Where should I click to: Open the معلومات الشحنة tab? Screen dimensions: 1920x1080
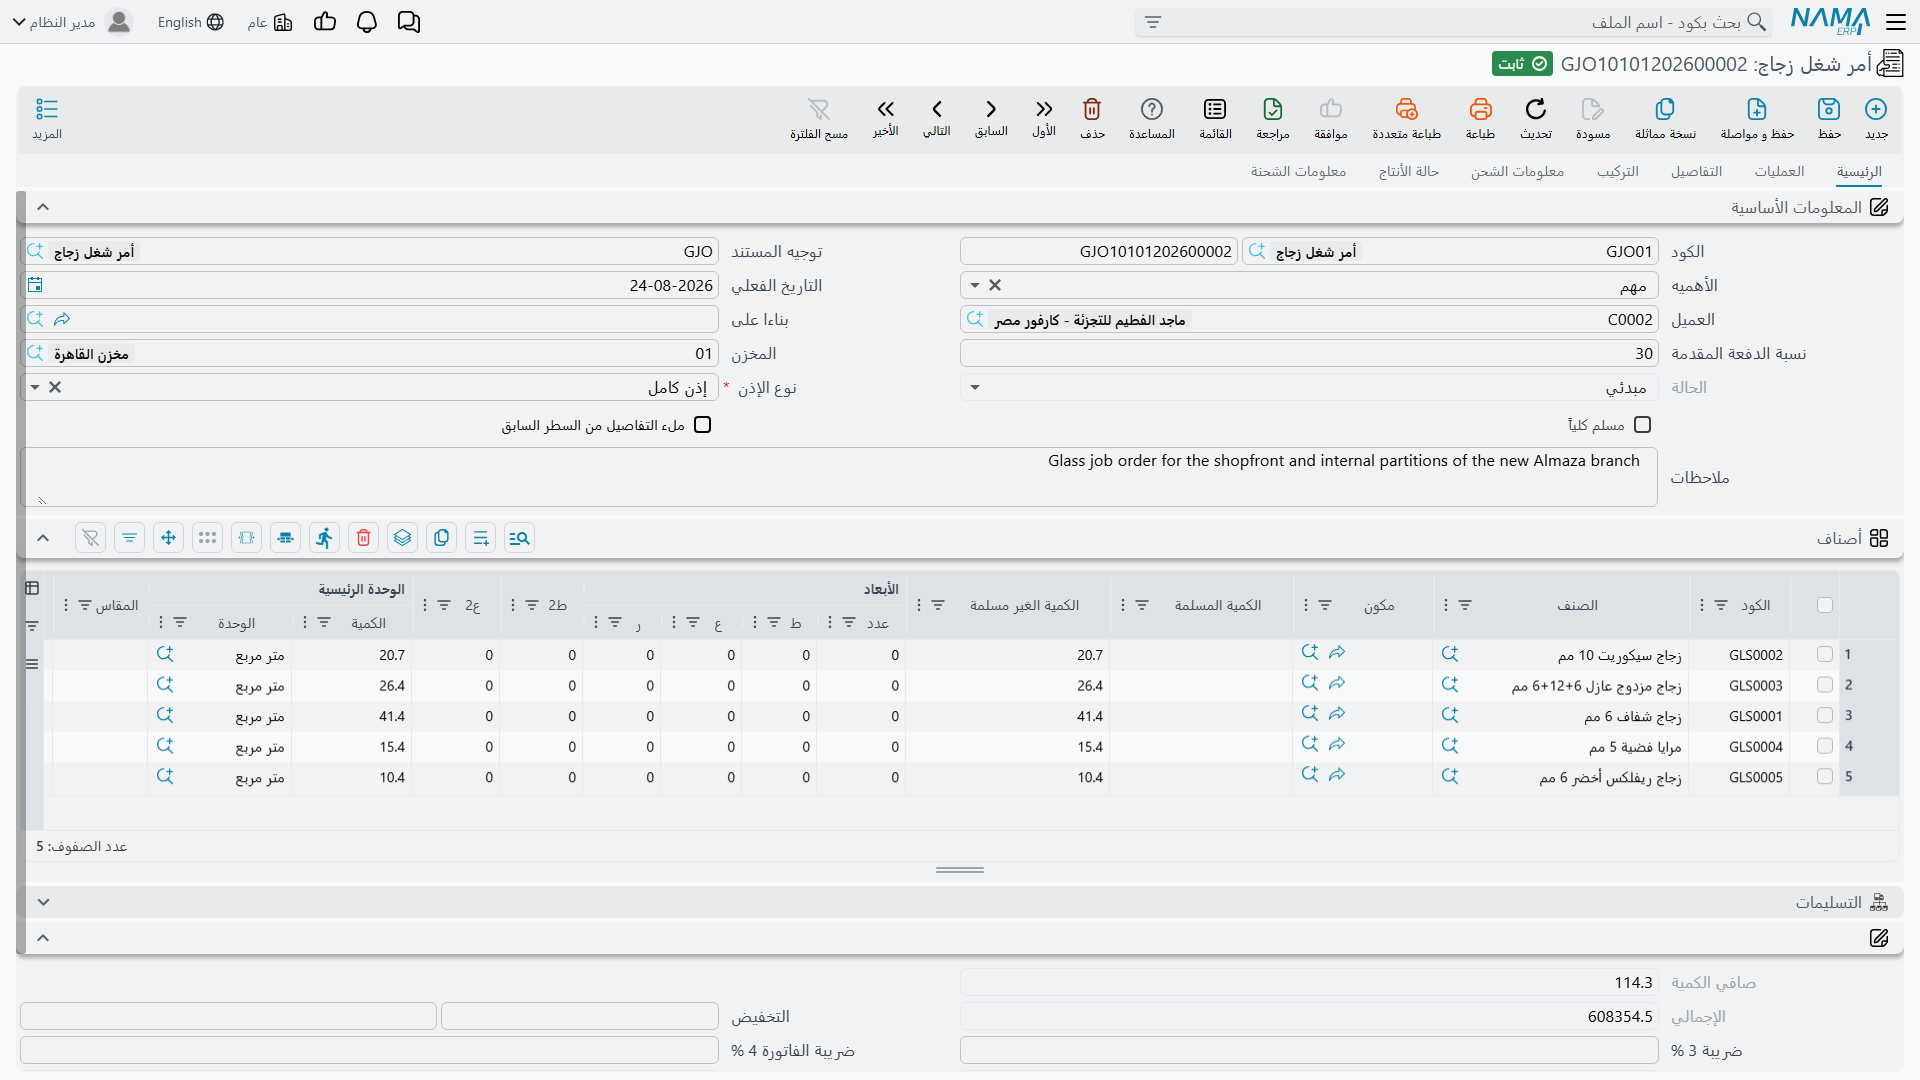1298,172
